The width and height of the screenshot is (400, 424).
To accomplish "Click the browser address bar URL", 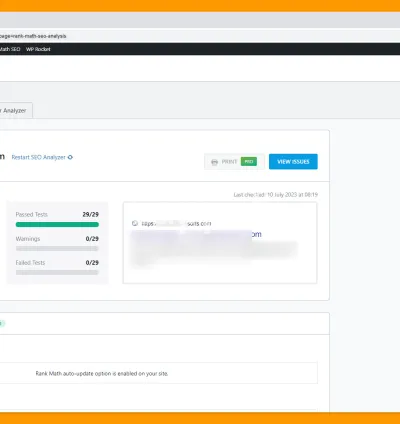I will [33, 36].
